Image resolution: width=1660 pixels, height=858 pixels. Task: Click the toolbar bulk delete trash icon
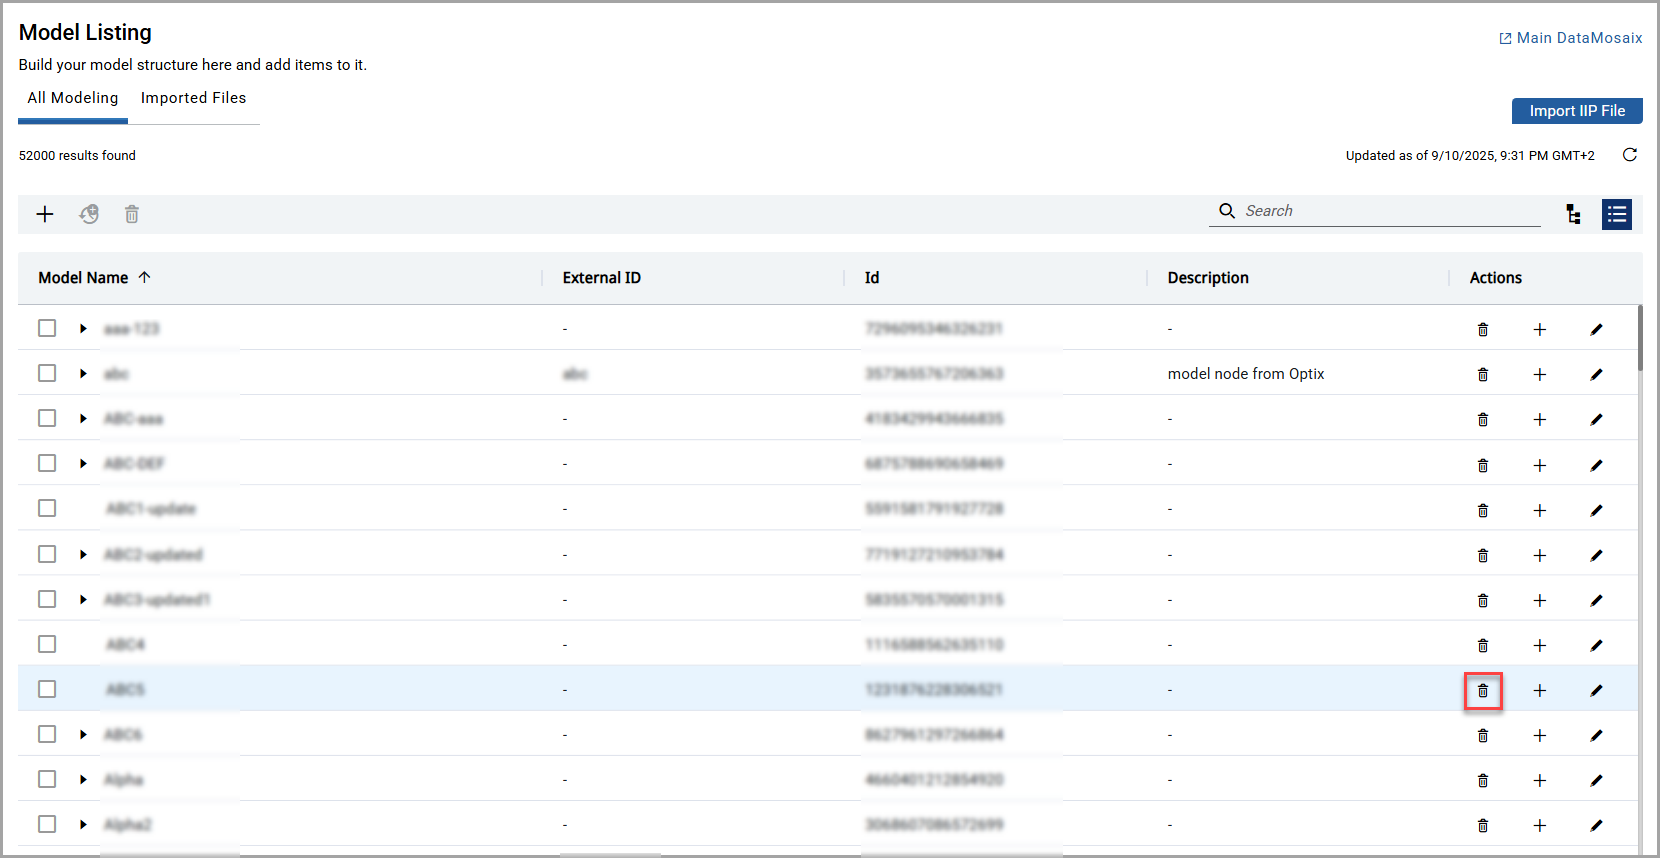click(x=132, y=214)
